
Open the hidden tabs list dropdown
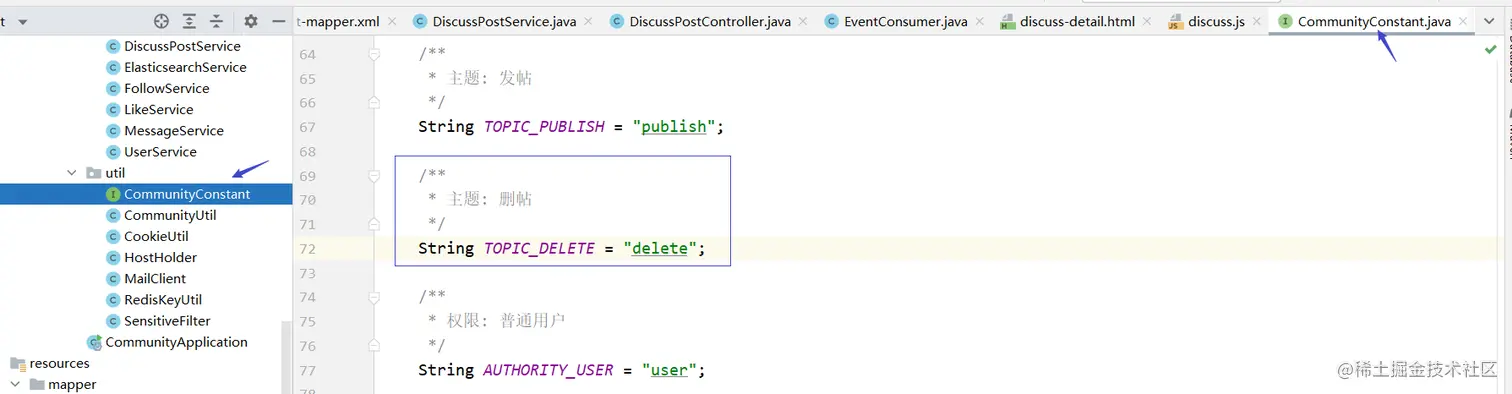tap(1490, 21)
